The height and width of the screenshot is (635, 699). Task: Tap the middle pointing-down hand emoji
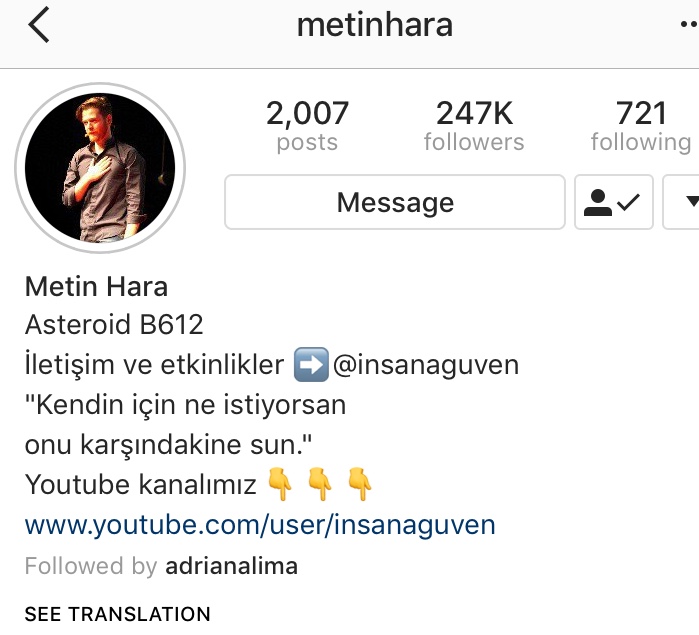point(320,484)
